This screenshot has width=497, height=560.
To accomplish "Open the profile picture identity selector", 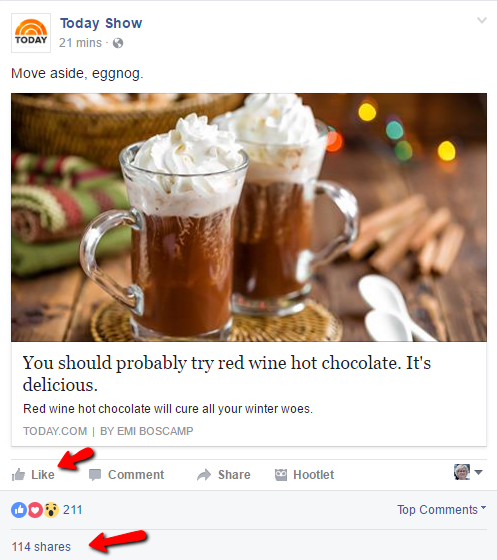I will tap(468, 472).
